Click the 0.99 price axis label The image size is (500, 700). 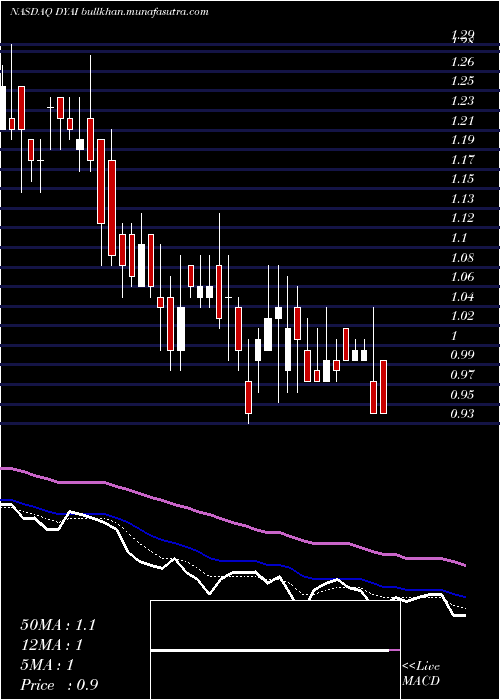(462, 355)
